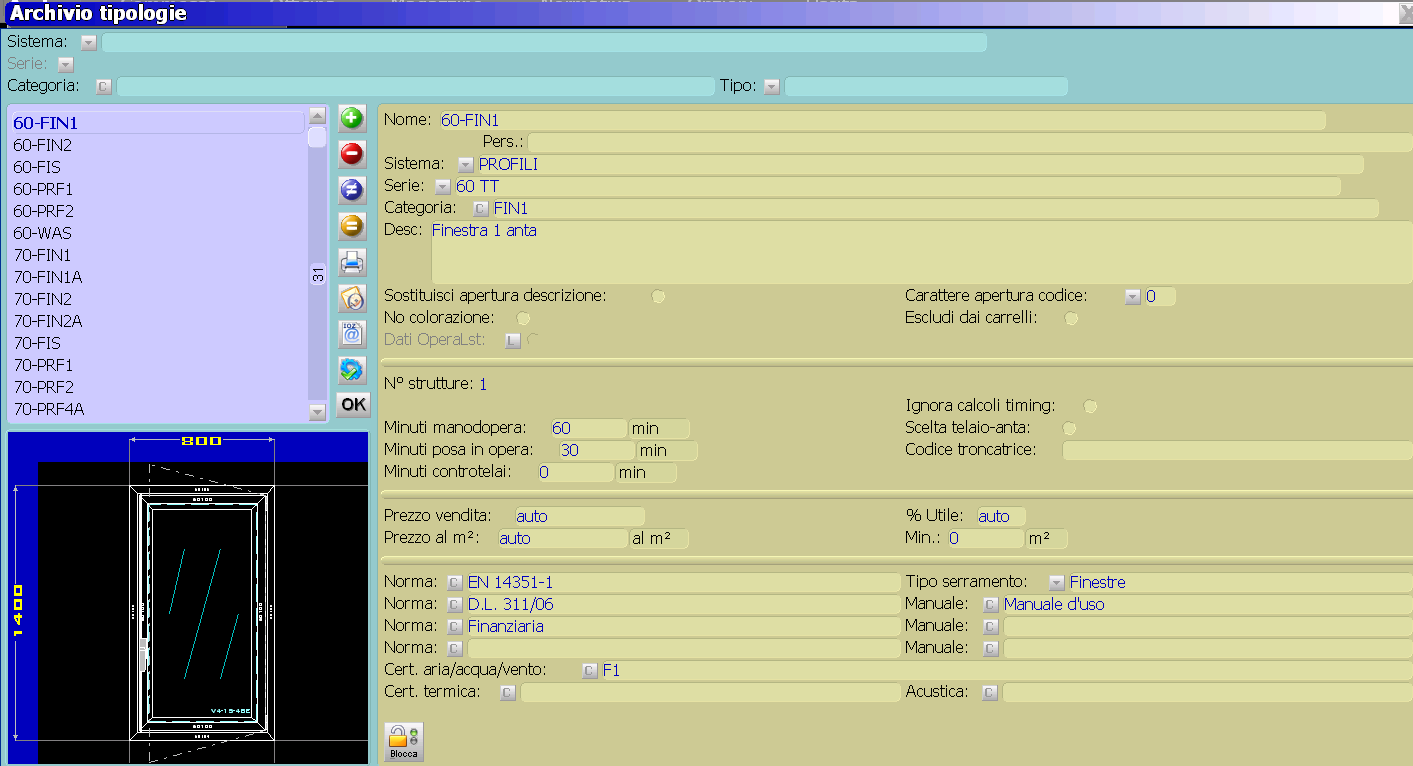Select 70-FIN1A in the typology list
This screenshot has width=1413, height=766.
coord(157,277)
